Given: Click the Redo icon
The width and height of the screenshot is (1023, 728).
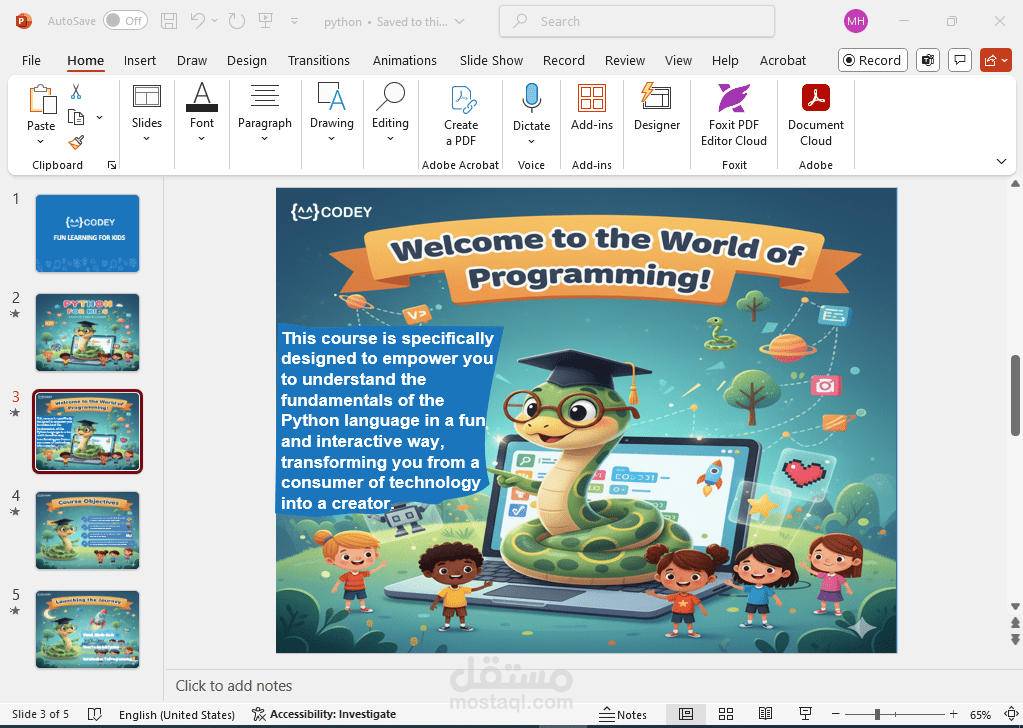Looking at the screenshot, I should pos(237,21).
